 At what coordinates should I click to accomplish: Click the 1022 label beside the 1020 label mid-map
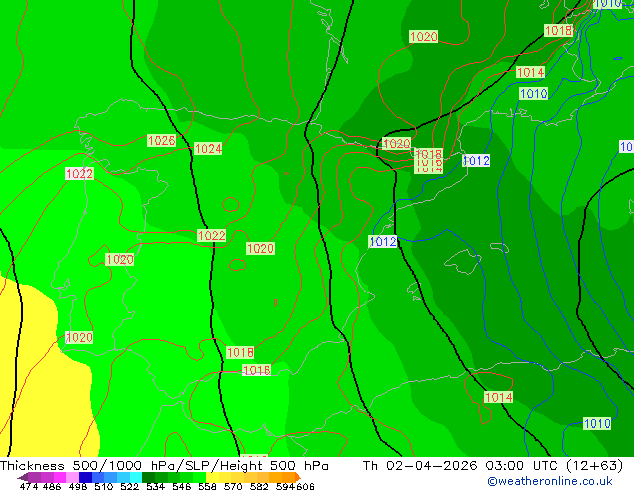click(x=211, y=235)
